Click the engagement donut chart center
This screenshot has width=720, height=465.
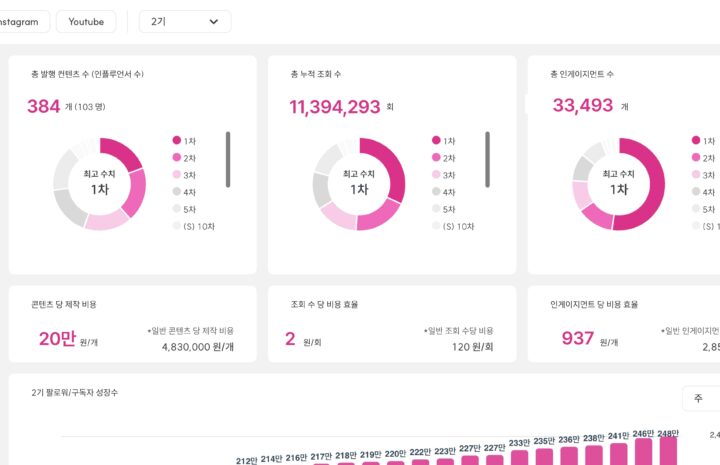[x=619, y=184]
